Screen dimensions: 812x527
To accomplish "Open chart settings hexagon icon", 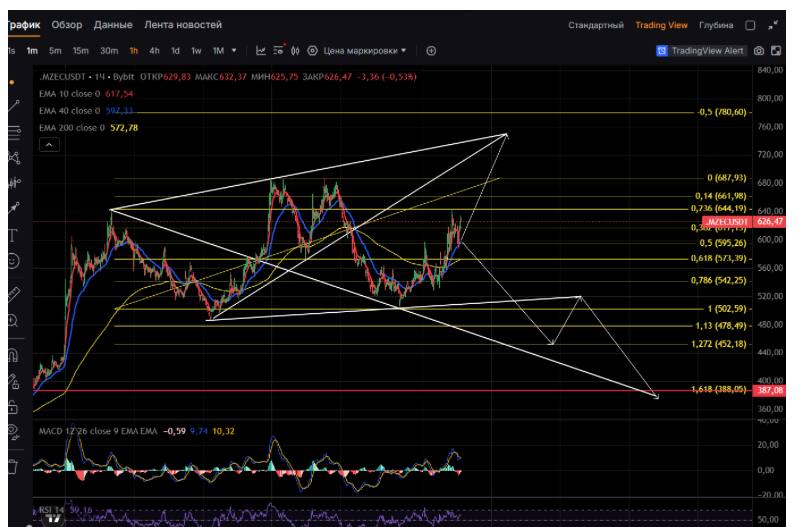I will 312,51.
